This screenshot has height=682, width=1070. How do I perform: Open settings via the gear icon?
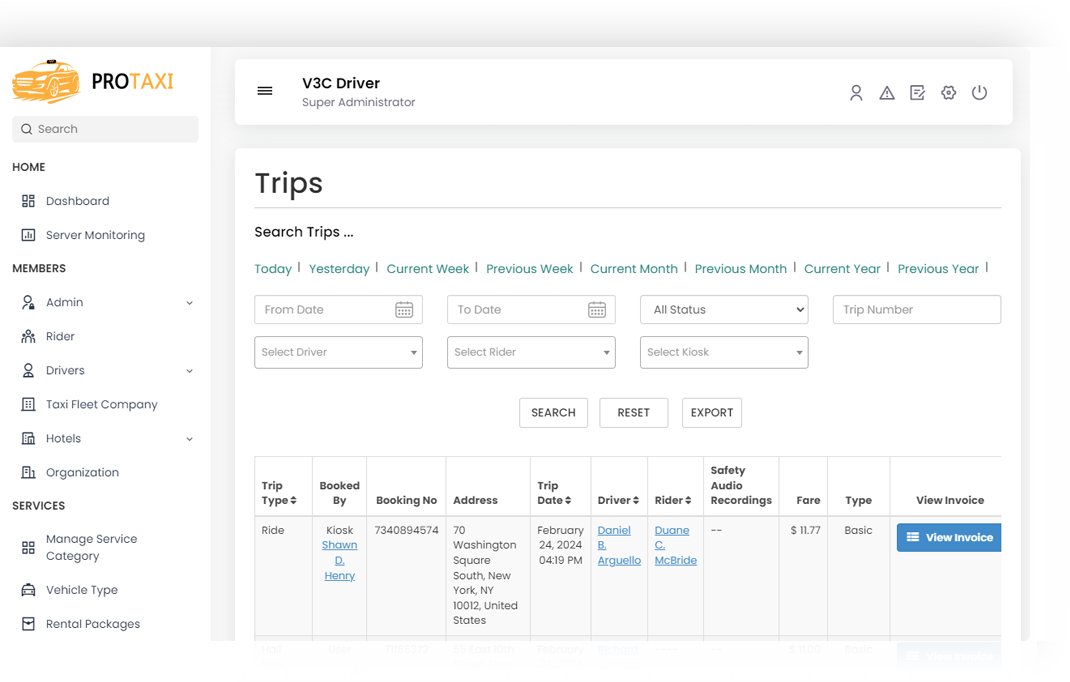click(x=948, y=92)
